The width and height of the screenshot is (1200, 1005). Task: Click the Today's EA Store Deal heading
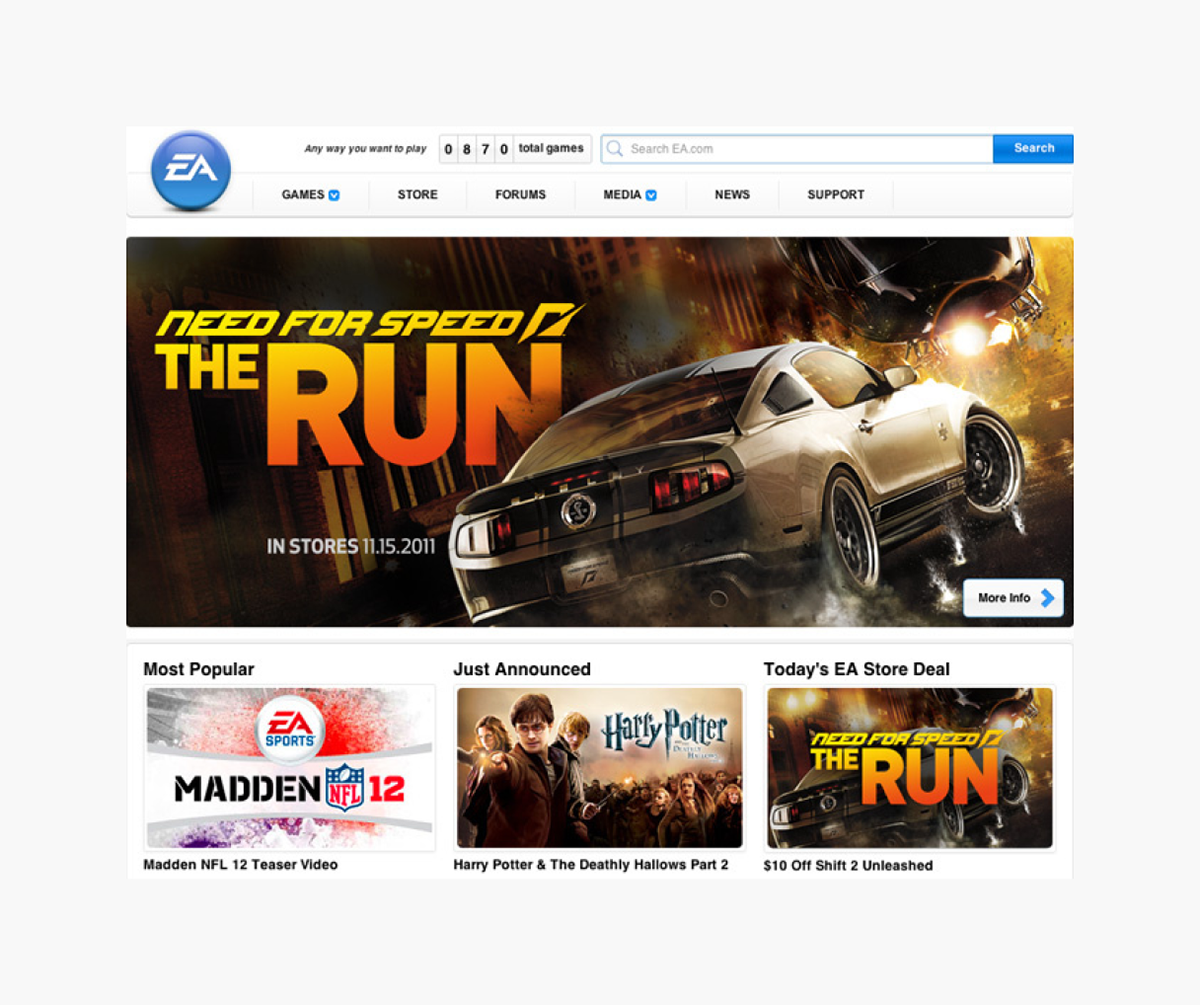(857, 670)
